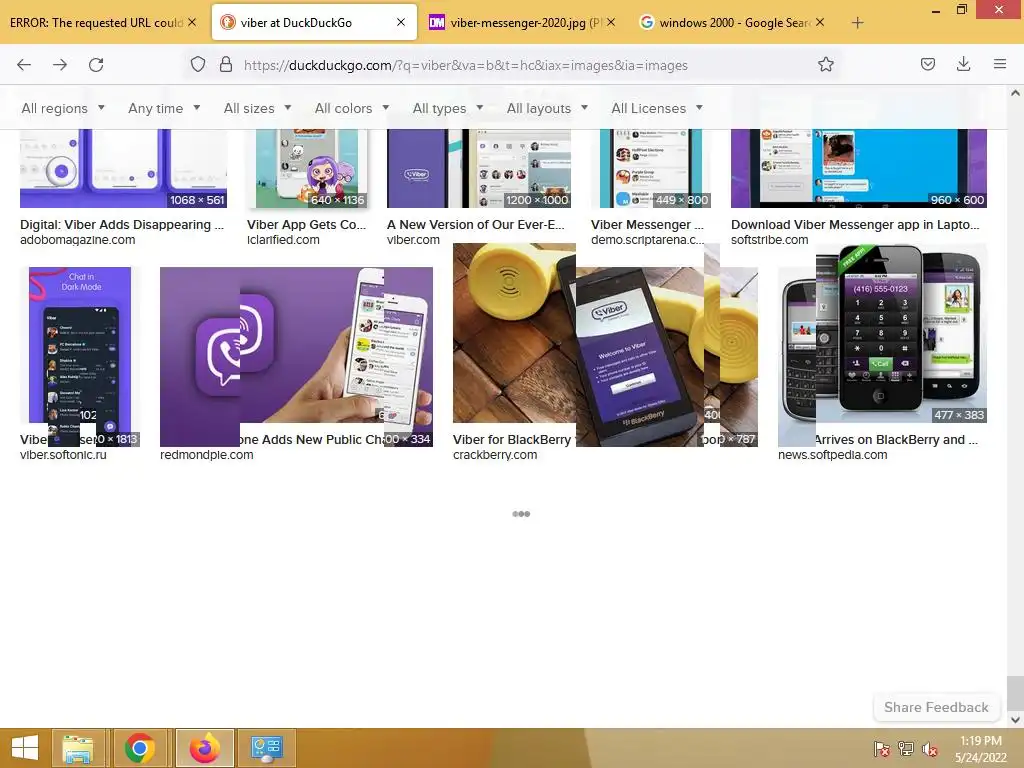Select the Firefox taskbar icon
This screenshot has height=768, width=1024.
[204, 748]
